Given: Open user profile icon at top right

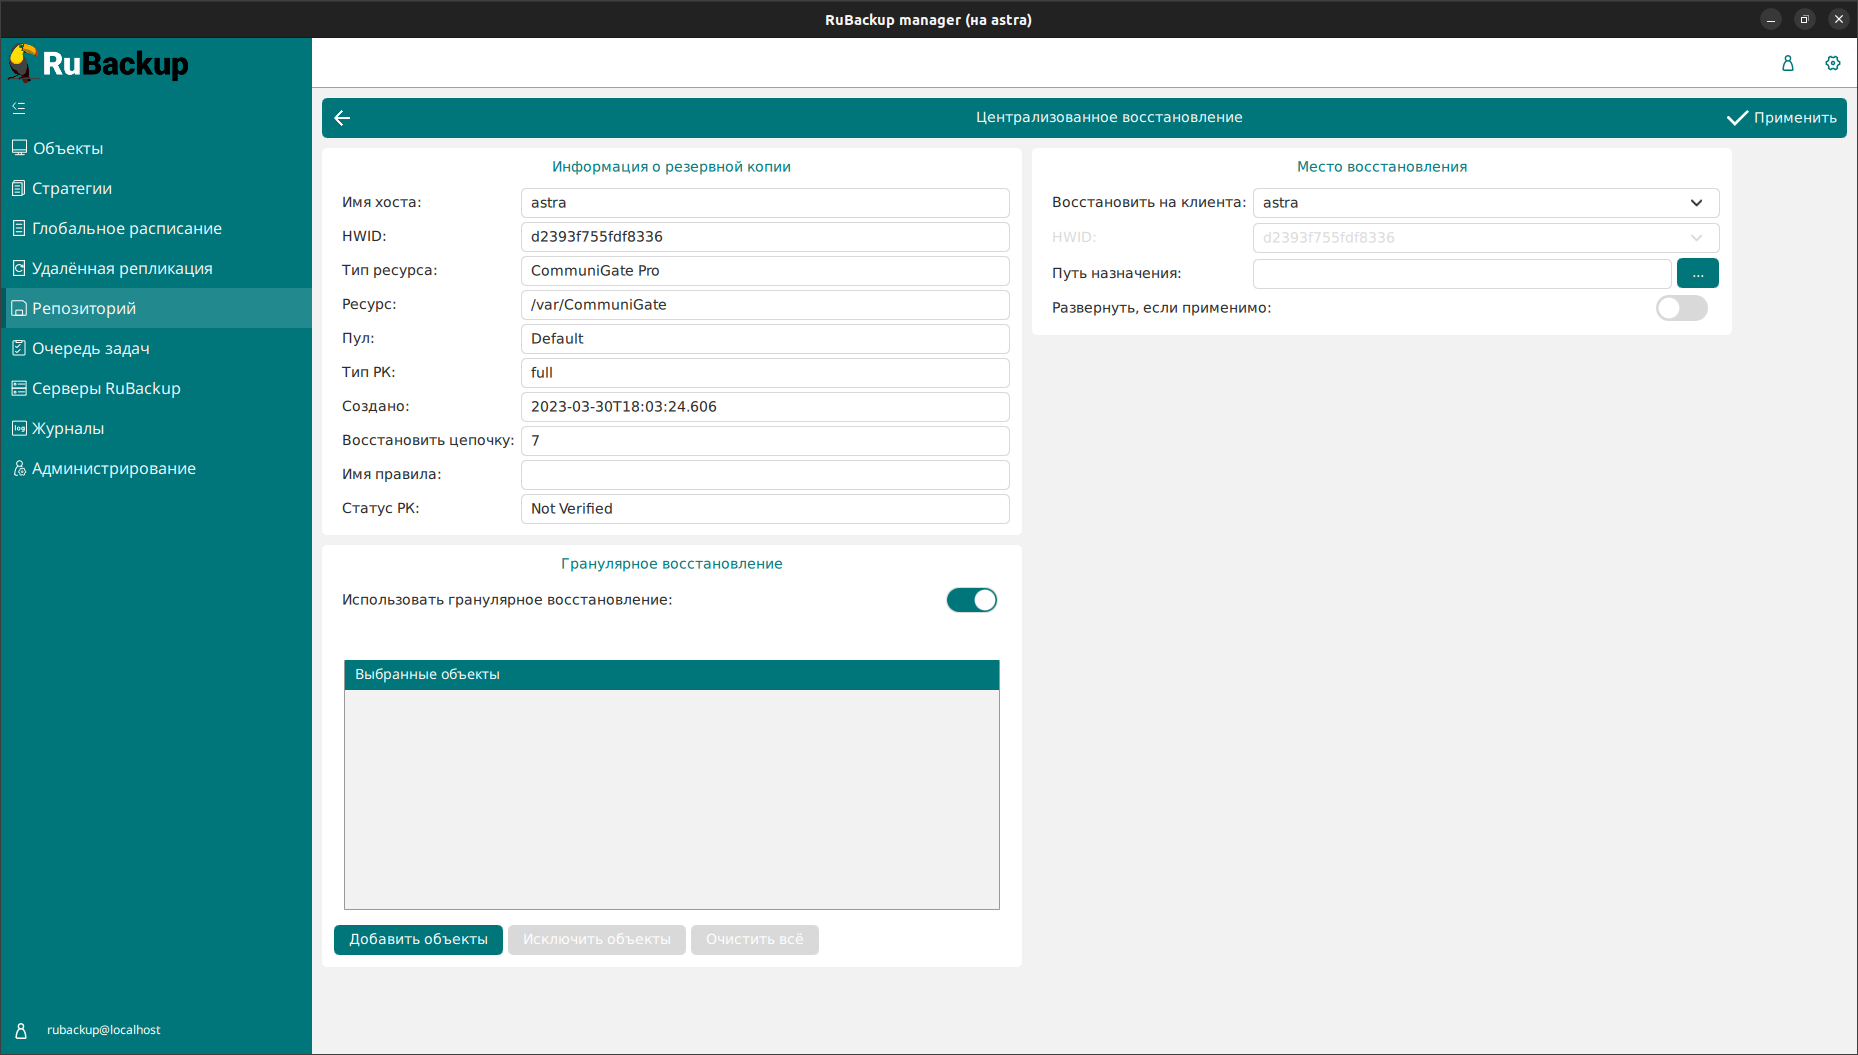Looking at the screenshot, I should [1787, 63].
